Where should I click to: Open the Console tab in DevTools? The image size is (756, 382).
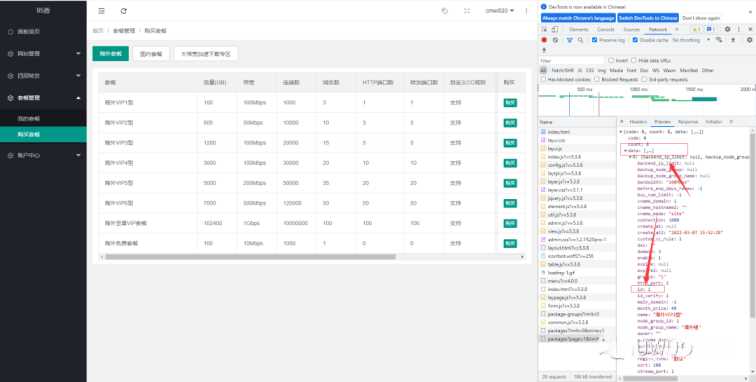click(x=606, y=29)
